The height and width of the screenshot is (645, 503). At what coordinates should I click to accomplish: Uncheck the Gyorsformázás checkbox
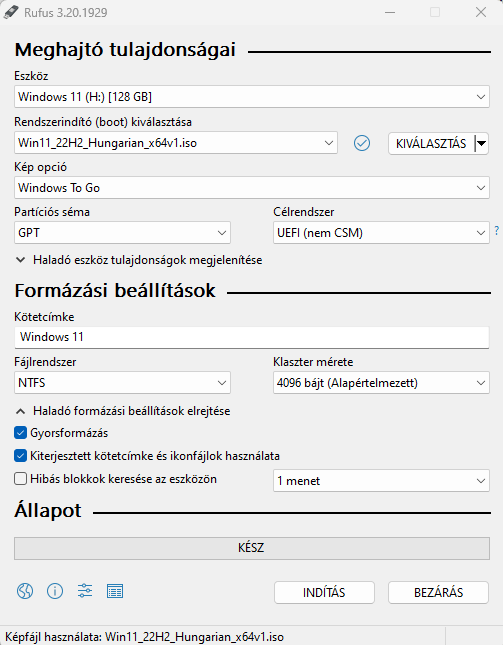pos(20,433)
